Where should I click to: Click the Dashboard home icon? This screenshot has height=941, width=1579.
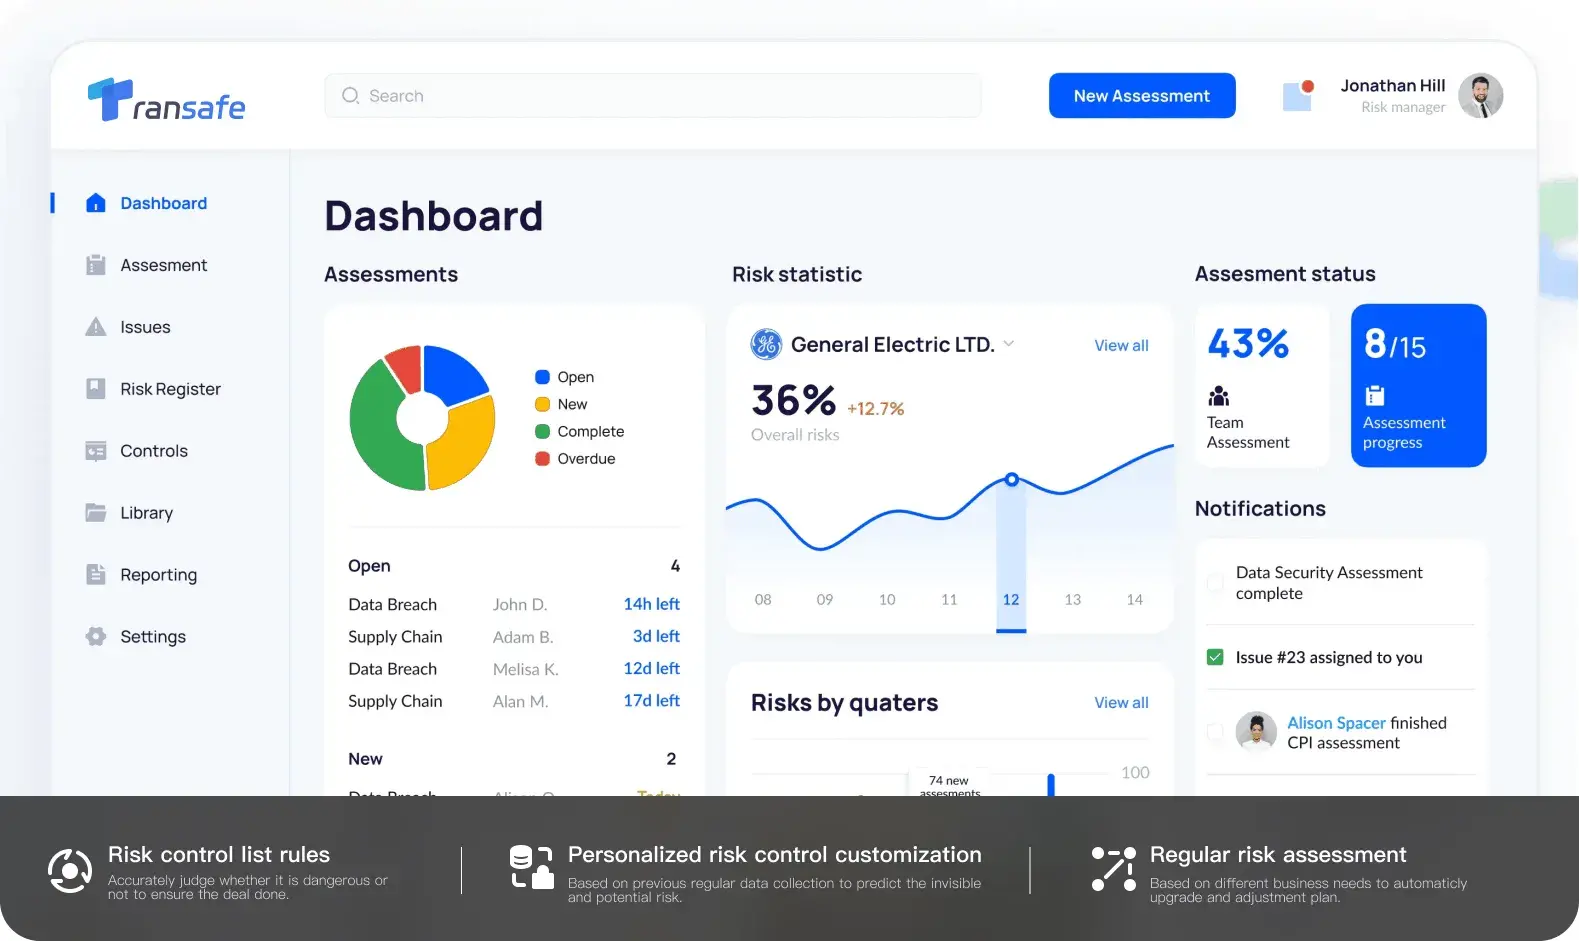96,203
